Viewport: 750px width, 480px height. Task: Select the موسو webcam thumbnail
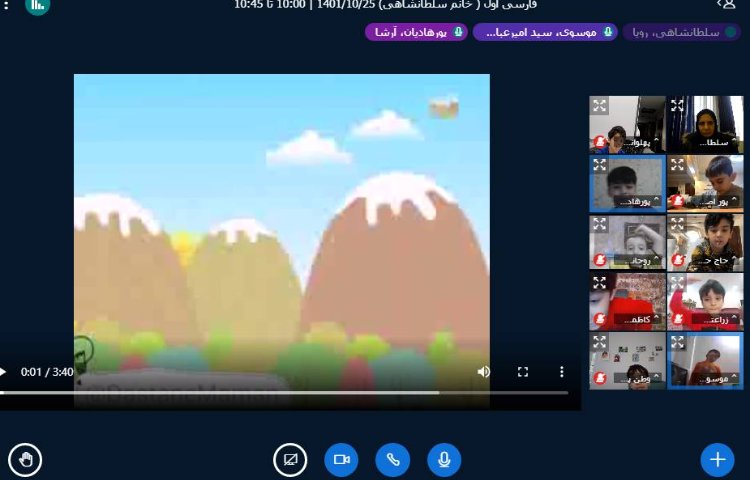(706, 358)
